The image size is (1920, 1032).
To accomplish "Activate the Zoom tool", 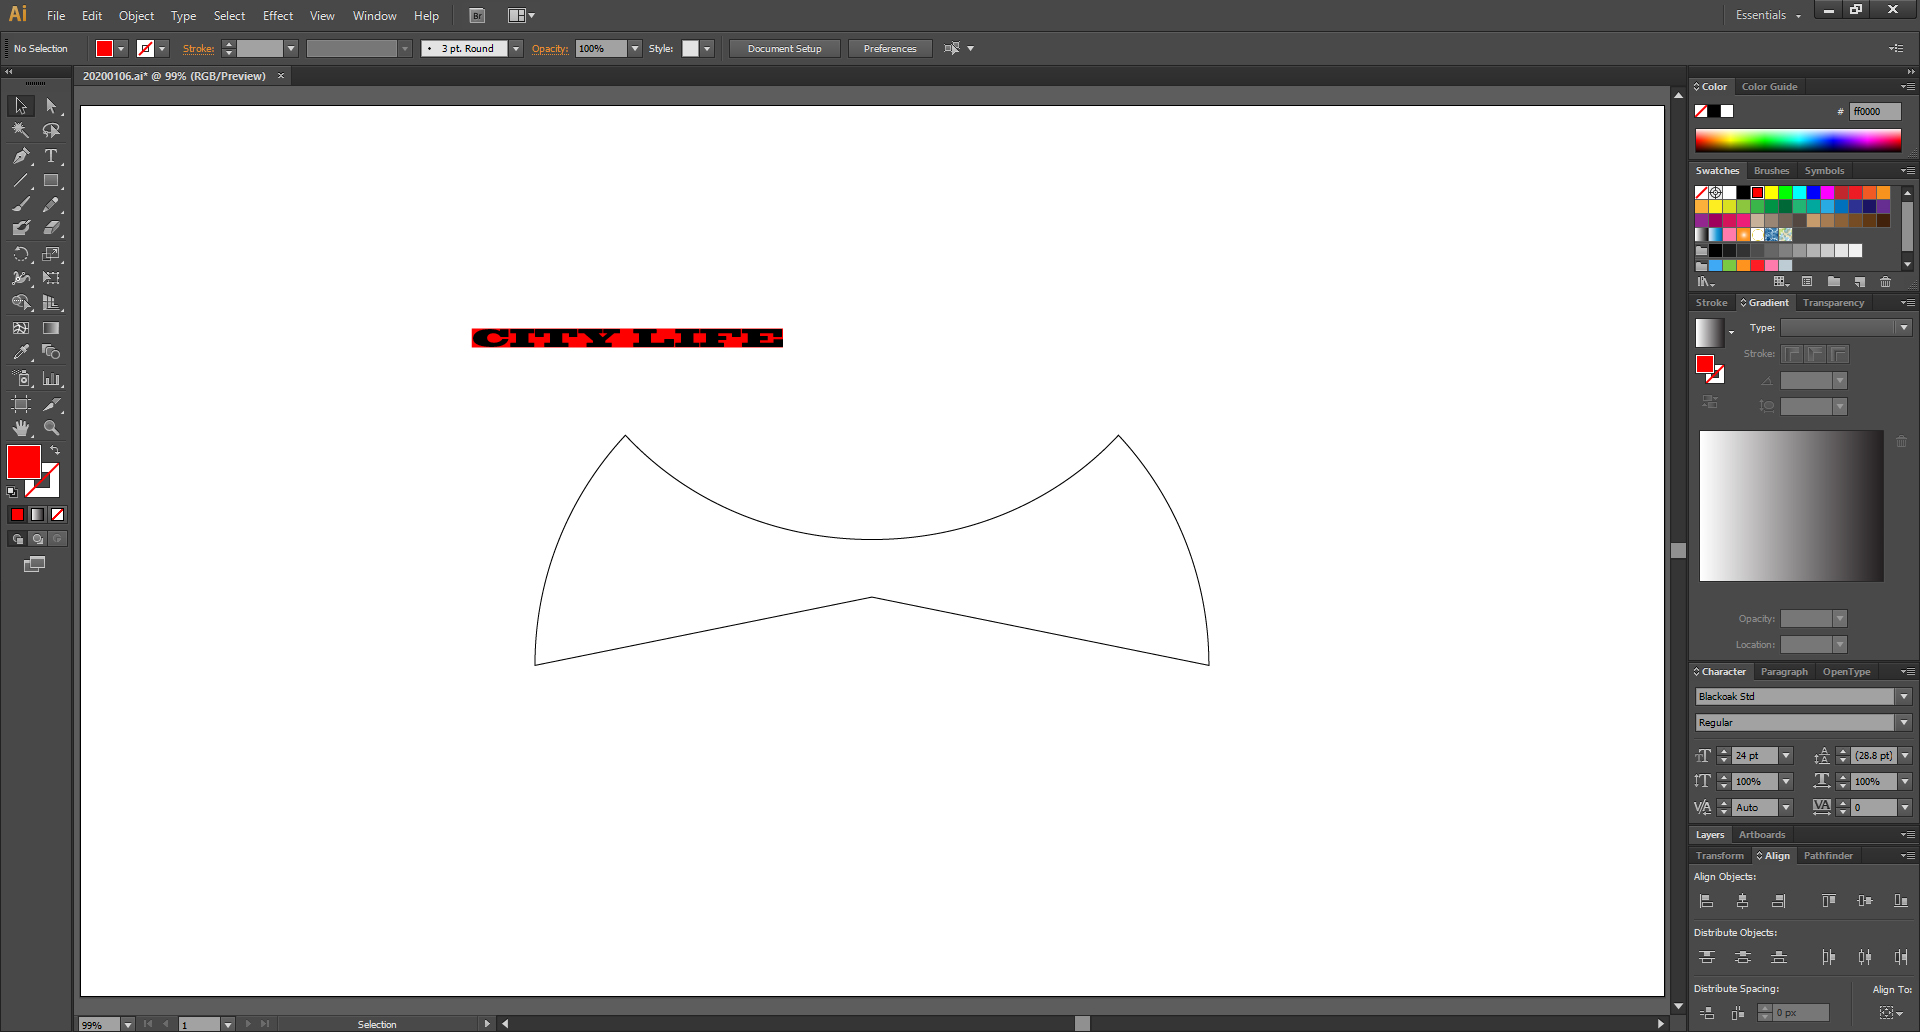I will [51, 428].
